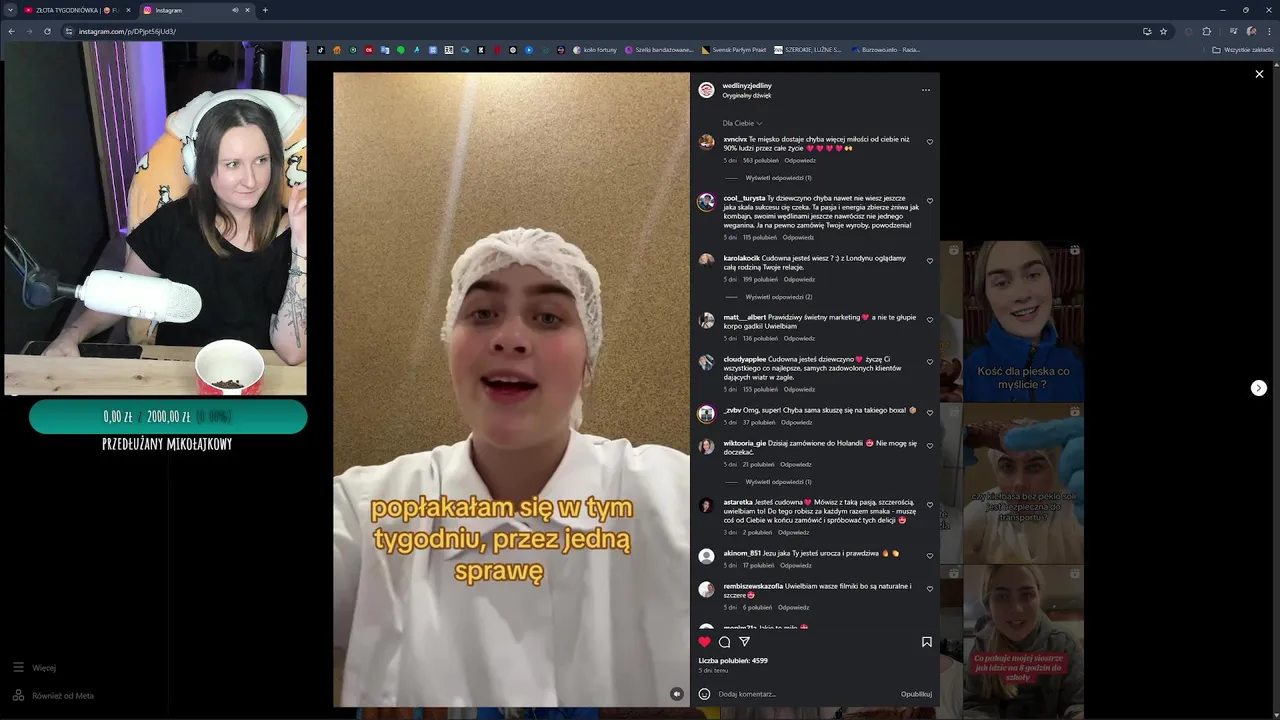Reply to xvncivx's comment via 'Odpowiedz'
The height and width of the screenshot is (720, 1280).
pos(800,160)
